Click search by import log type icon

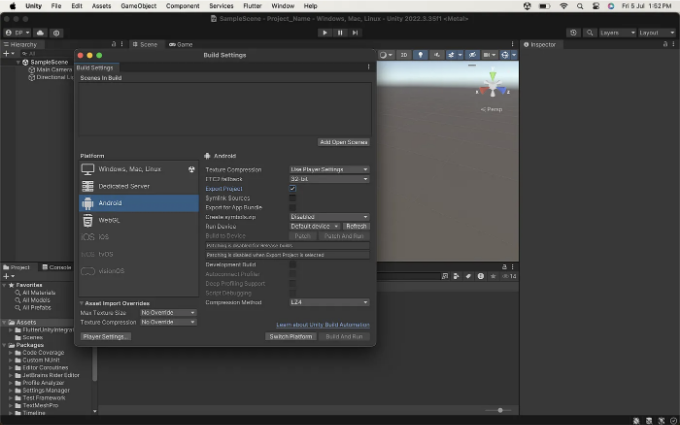tap(481, 276)
